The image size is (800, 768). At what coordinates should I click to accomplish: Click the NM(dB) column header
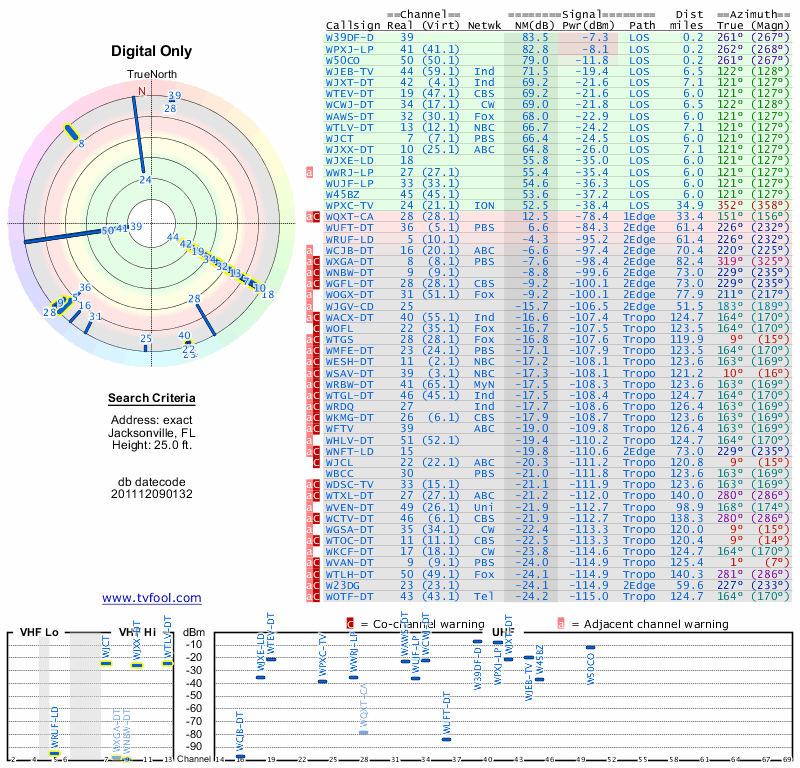point(534,26)
